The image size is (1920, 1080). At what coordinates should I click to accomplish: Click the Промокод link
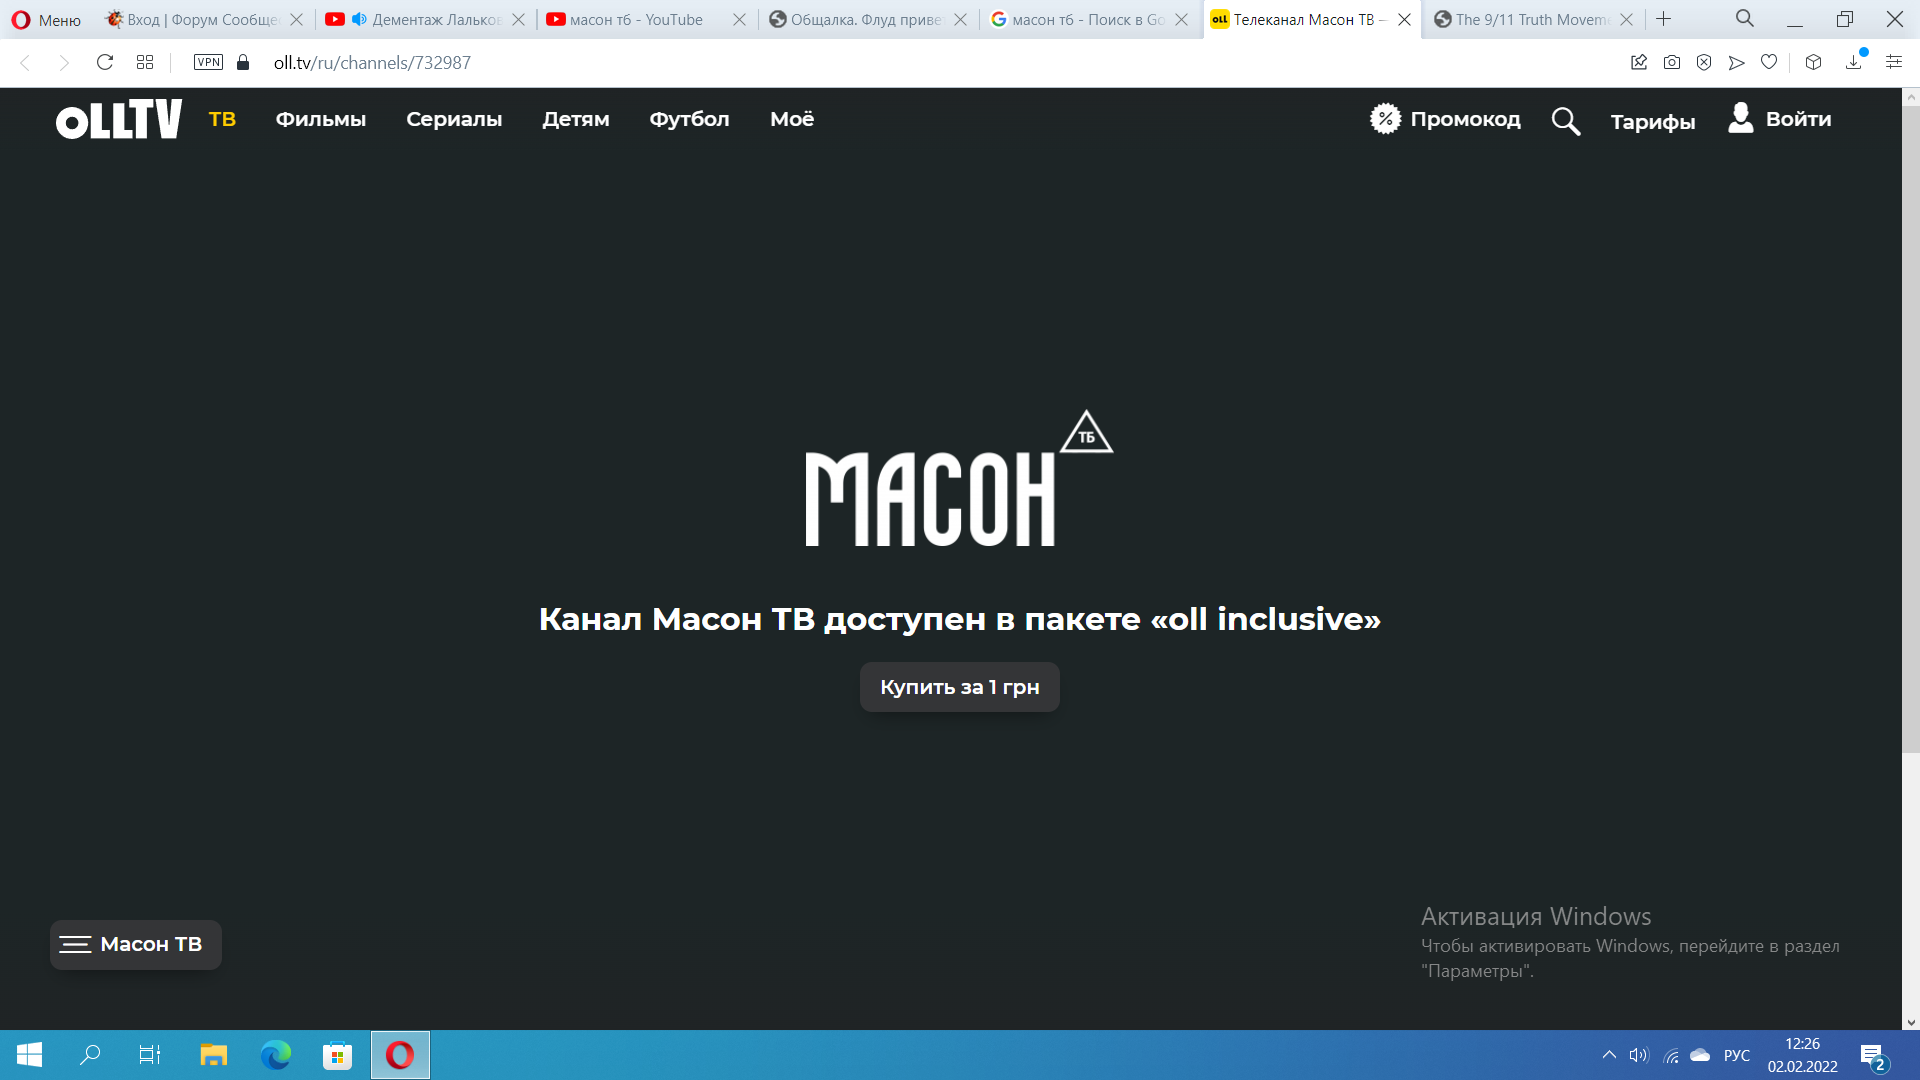coord(1446,119)
